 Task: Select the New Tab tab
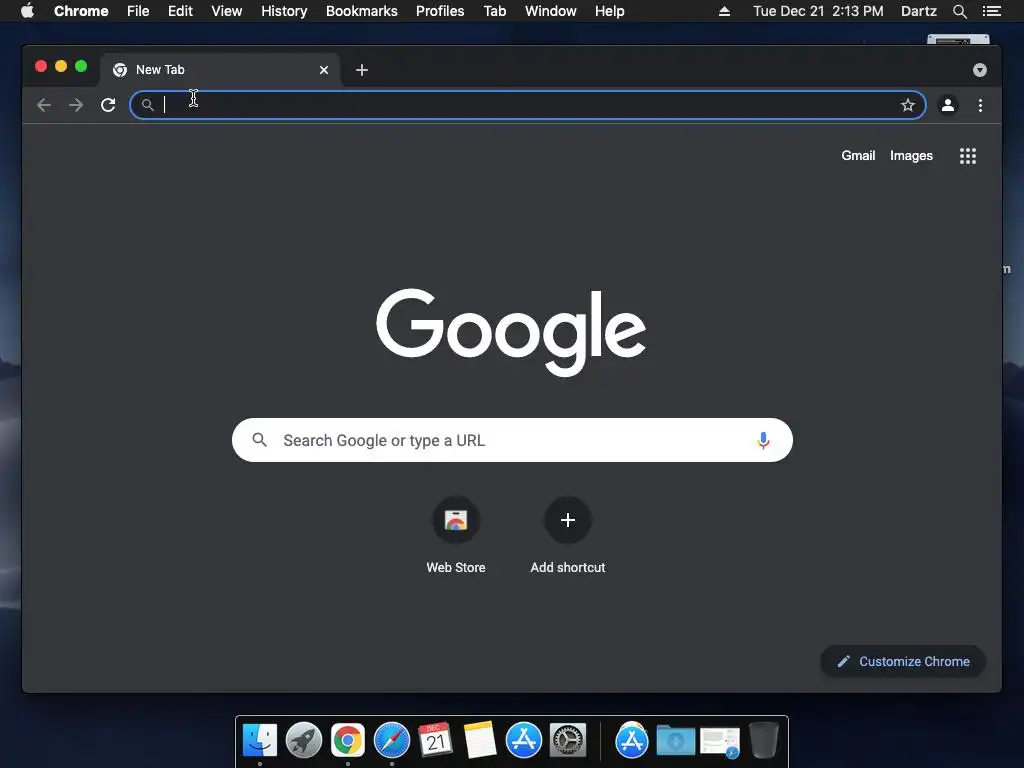[x=221, y=70]
